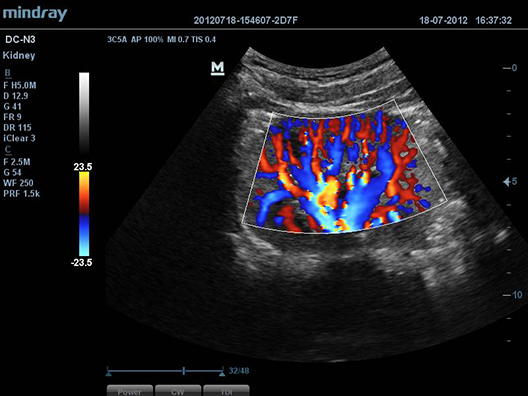
Task: Click the DR 115 dynamic range value
Action: point(18,128)
